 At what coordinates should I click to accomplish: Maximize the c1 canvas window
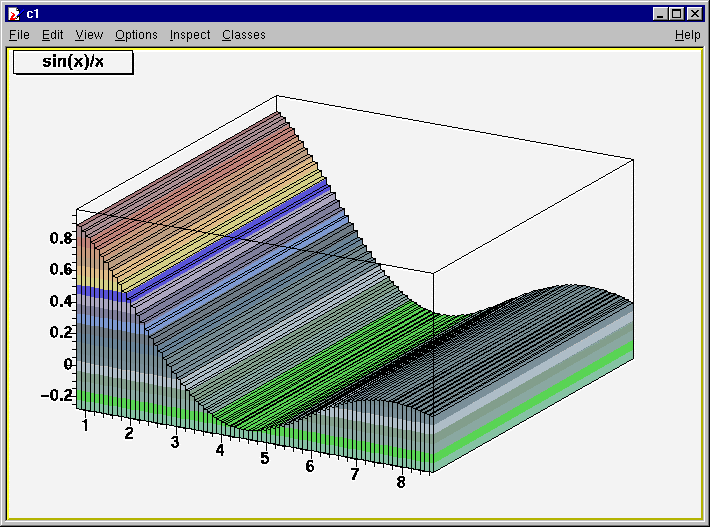point(677,14)
